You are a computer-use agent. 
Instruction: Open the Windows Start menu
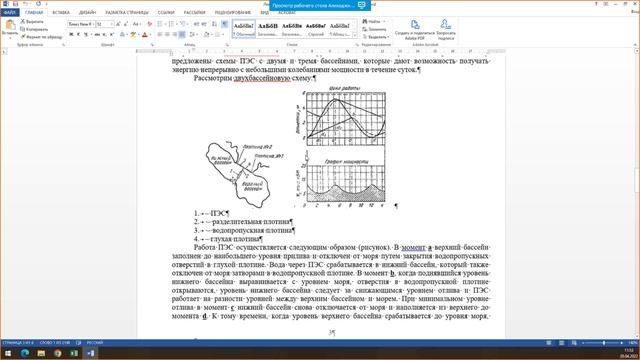pos(8,353)
